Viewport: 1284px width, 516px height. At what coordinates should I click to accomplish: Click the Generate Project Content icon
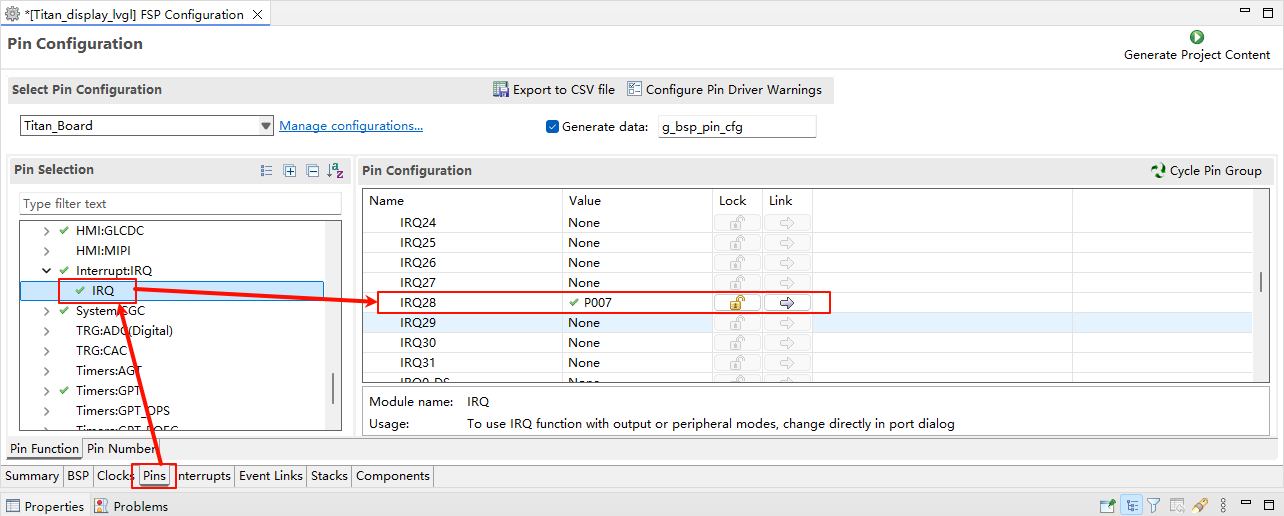coord(1196,37)
